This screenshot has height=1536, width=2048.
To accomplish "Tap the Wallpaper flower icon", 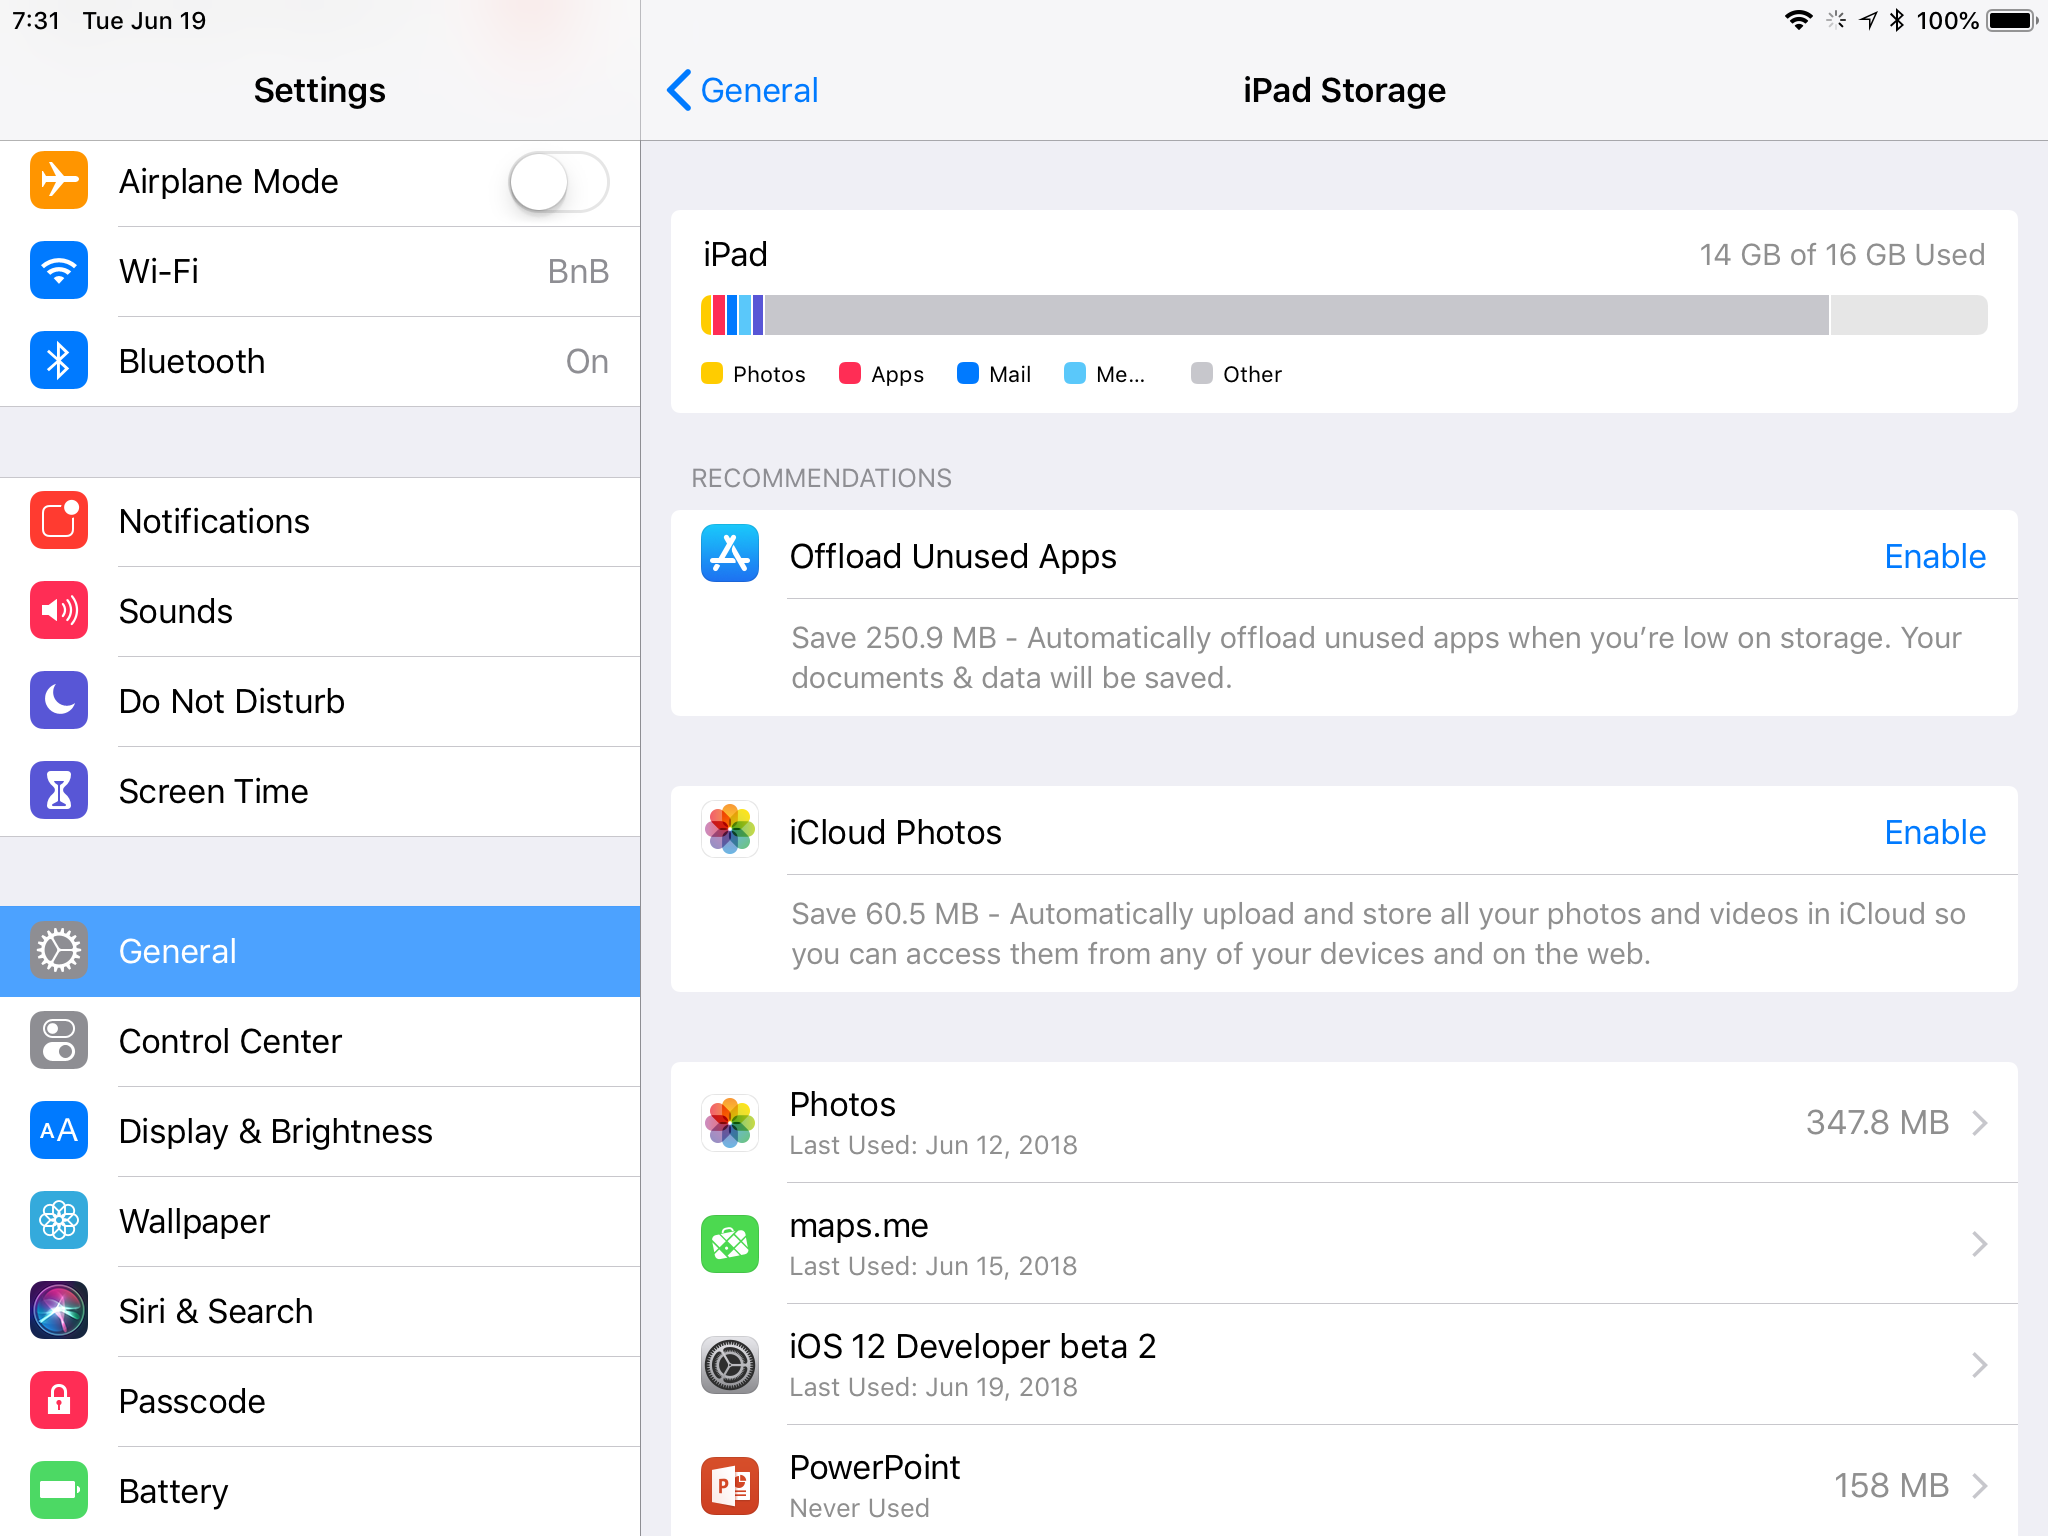I will pos(59,1221).
